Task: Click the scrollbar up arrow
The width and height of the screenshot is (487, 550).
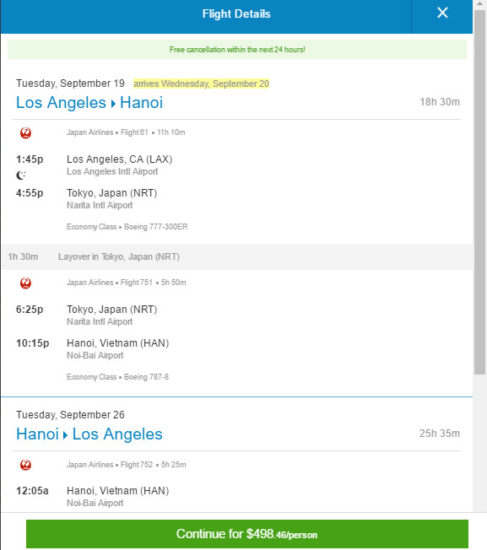Action: (480, 4)
